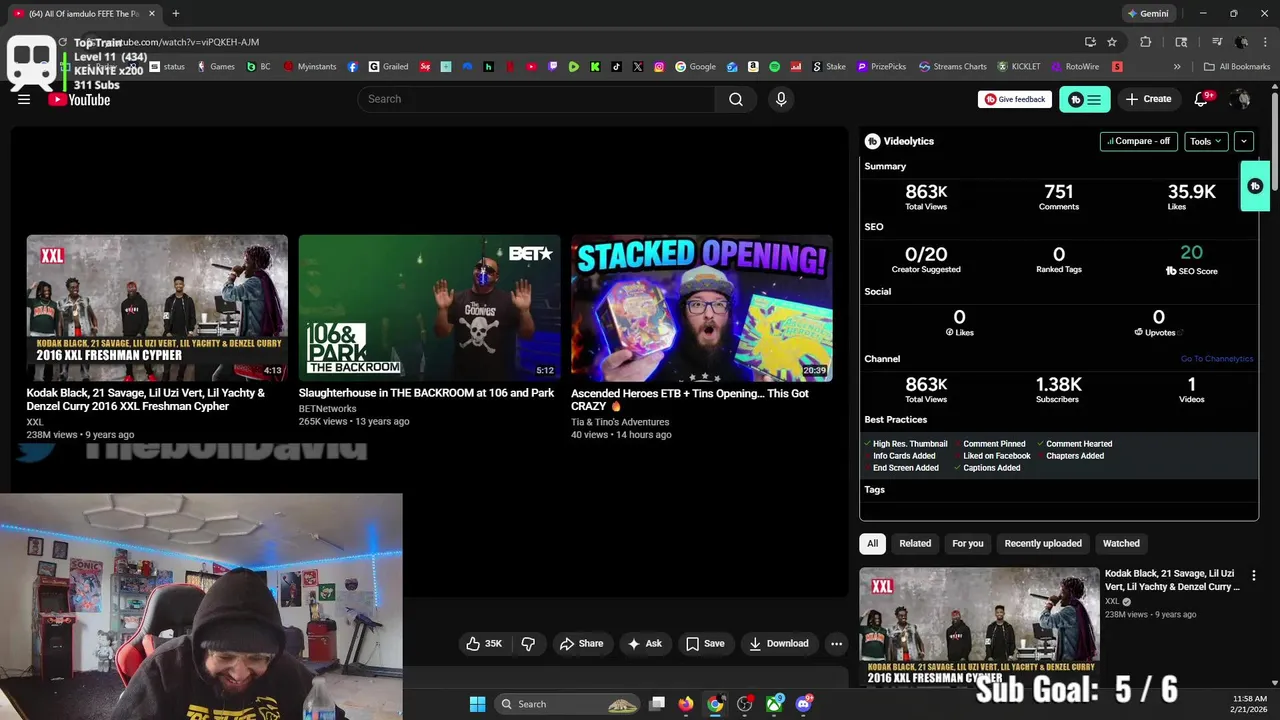Toggle the TubeBuddy menu button
Viewport: 1280px width, 720px height.
[x=1085, y=99]
